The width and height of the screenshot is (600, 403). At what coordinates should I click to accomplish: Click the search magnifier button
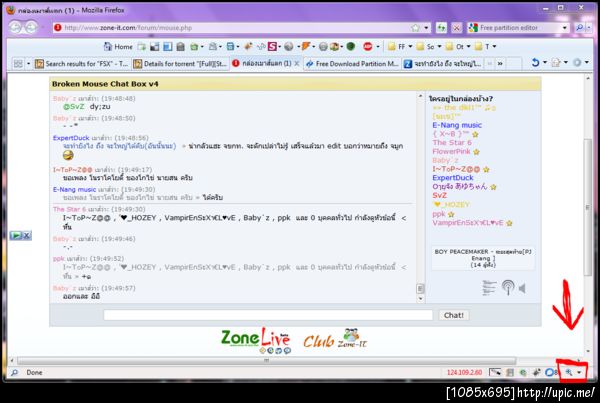coord(580,28)
